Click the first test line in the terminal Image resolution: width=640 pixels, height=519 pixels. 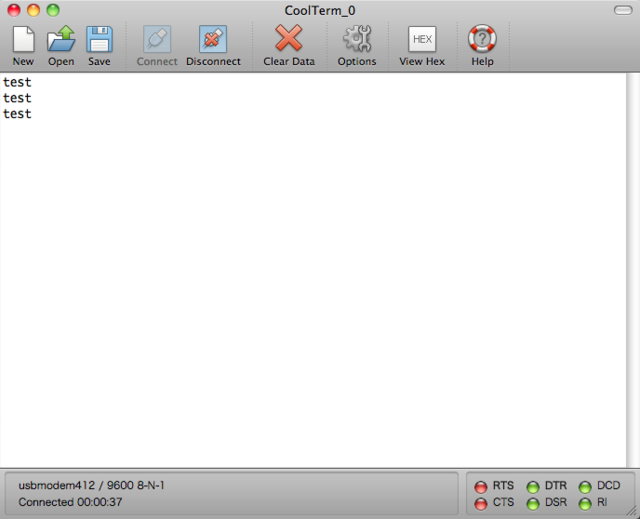coord(17,82)
